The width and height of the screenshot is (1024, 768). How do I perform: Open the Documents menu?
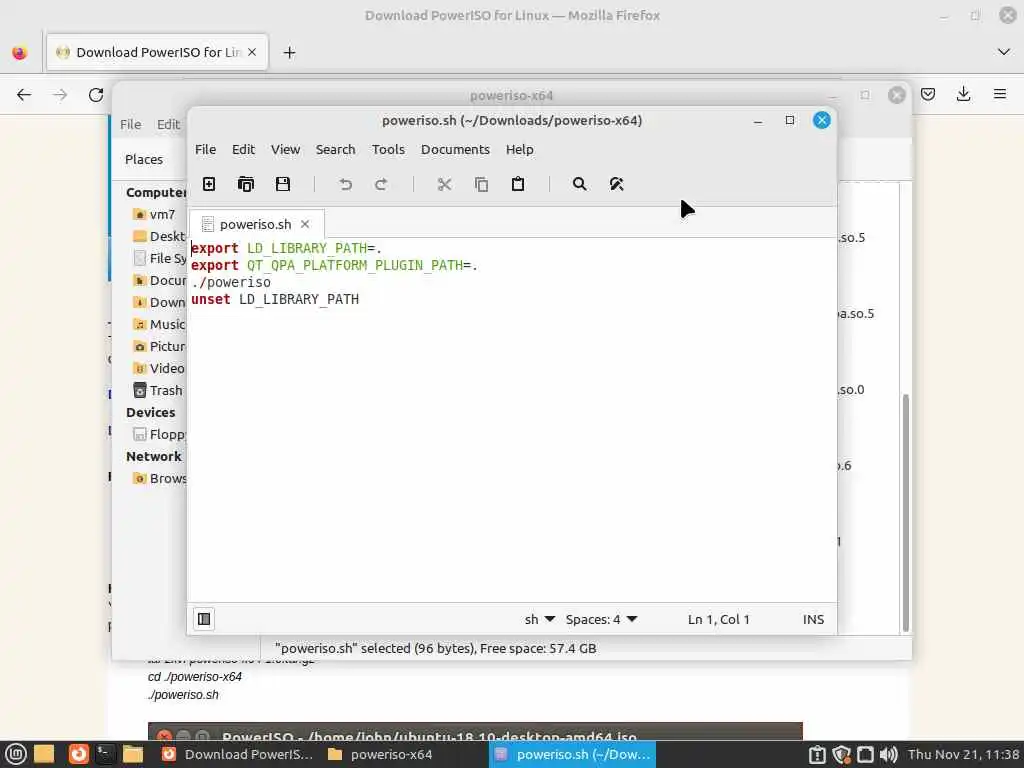pos(455,150)
